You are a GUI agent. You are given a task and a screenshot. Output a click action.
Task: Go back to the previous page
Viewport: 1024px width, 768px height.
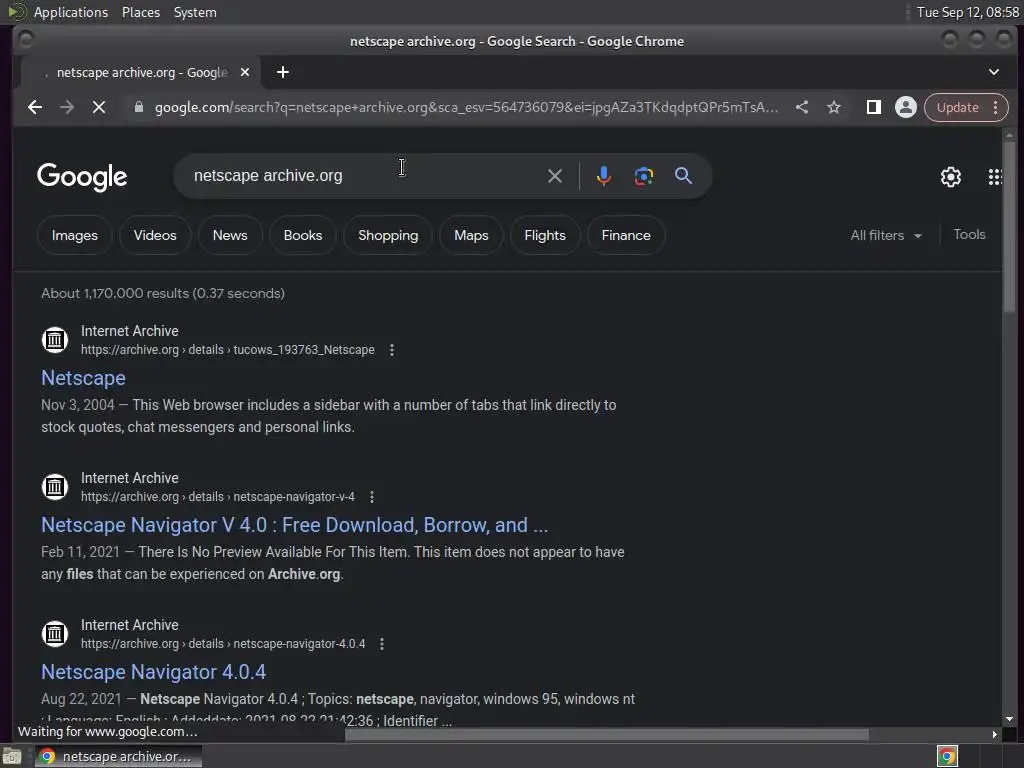(x=35, y=107)
